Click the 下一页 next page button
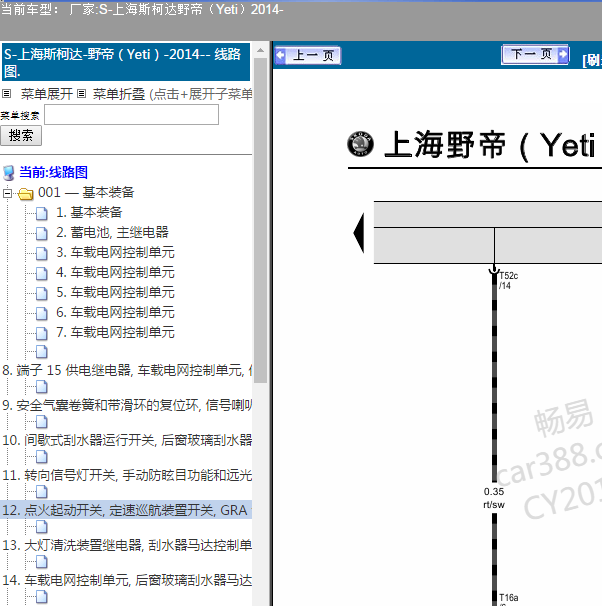Image resolution: width=602 pixels, height=606 pixels. pyautogui.click(x=535, y=54)
